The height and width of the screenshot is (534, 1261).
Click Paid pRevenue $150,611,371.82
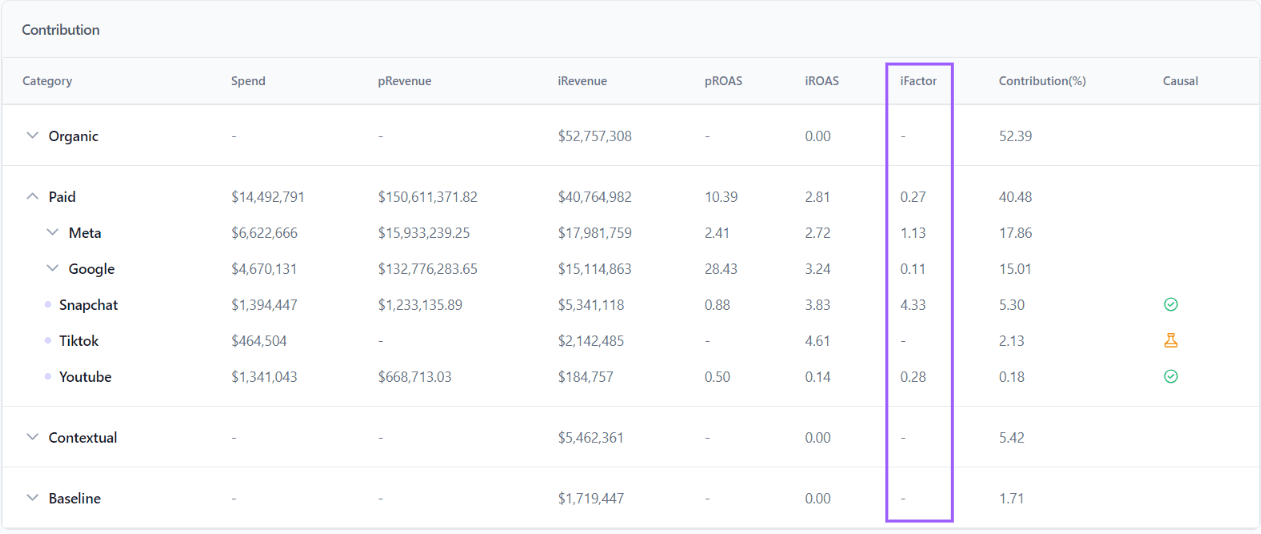(x=428, y=197)
